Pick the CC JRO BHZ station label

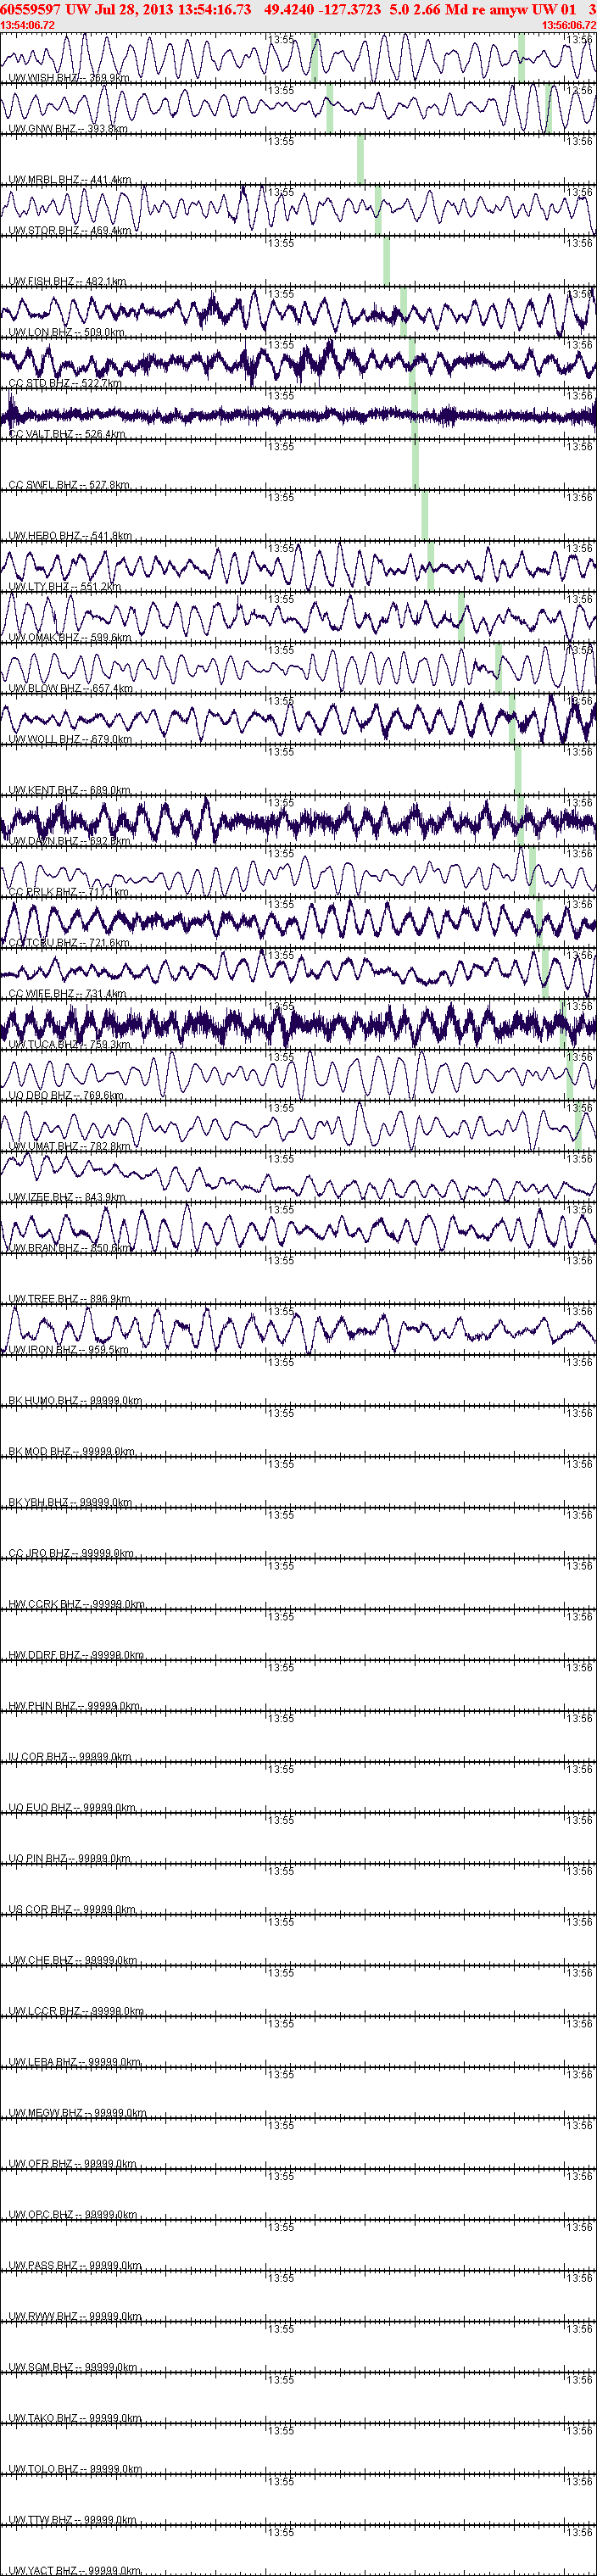coord(71,1555)
